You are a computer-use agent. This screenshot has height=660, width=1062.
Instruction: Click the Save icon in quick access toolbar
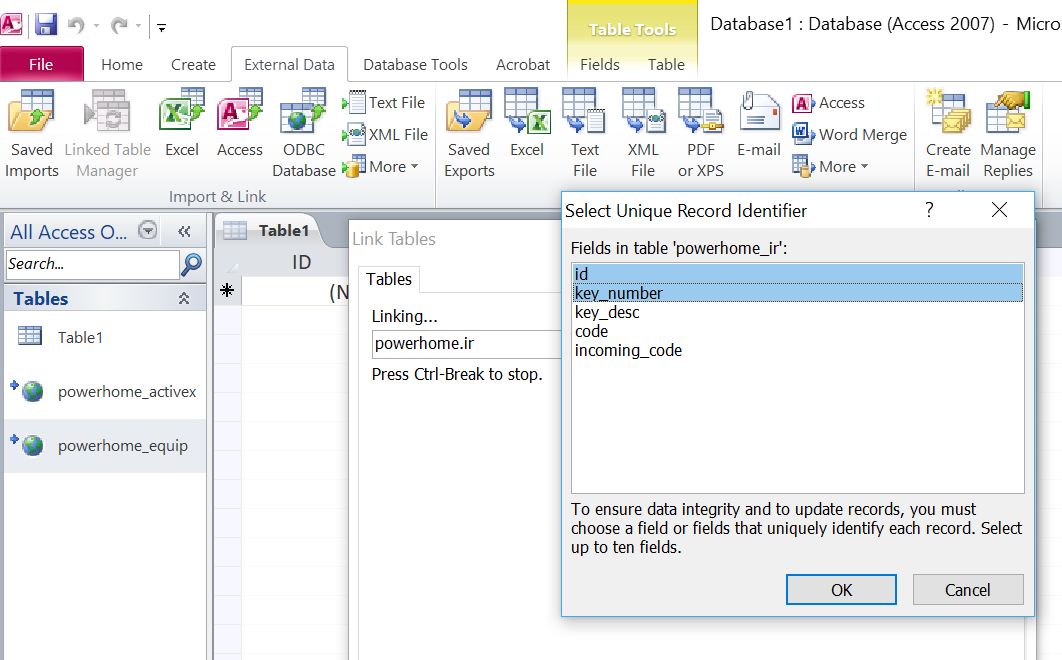(x=46, y=25)
